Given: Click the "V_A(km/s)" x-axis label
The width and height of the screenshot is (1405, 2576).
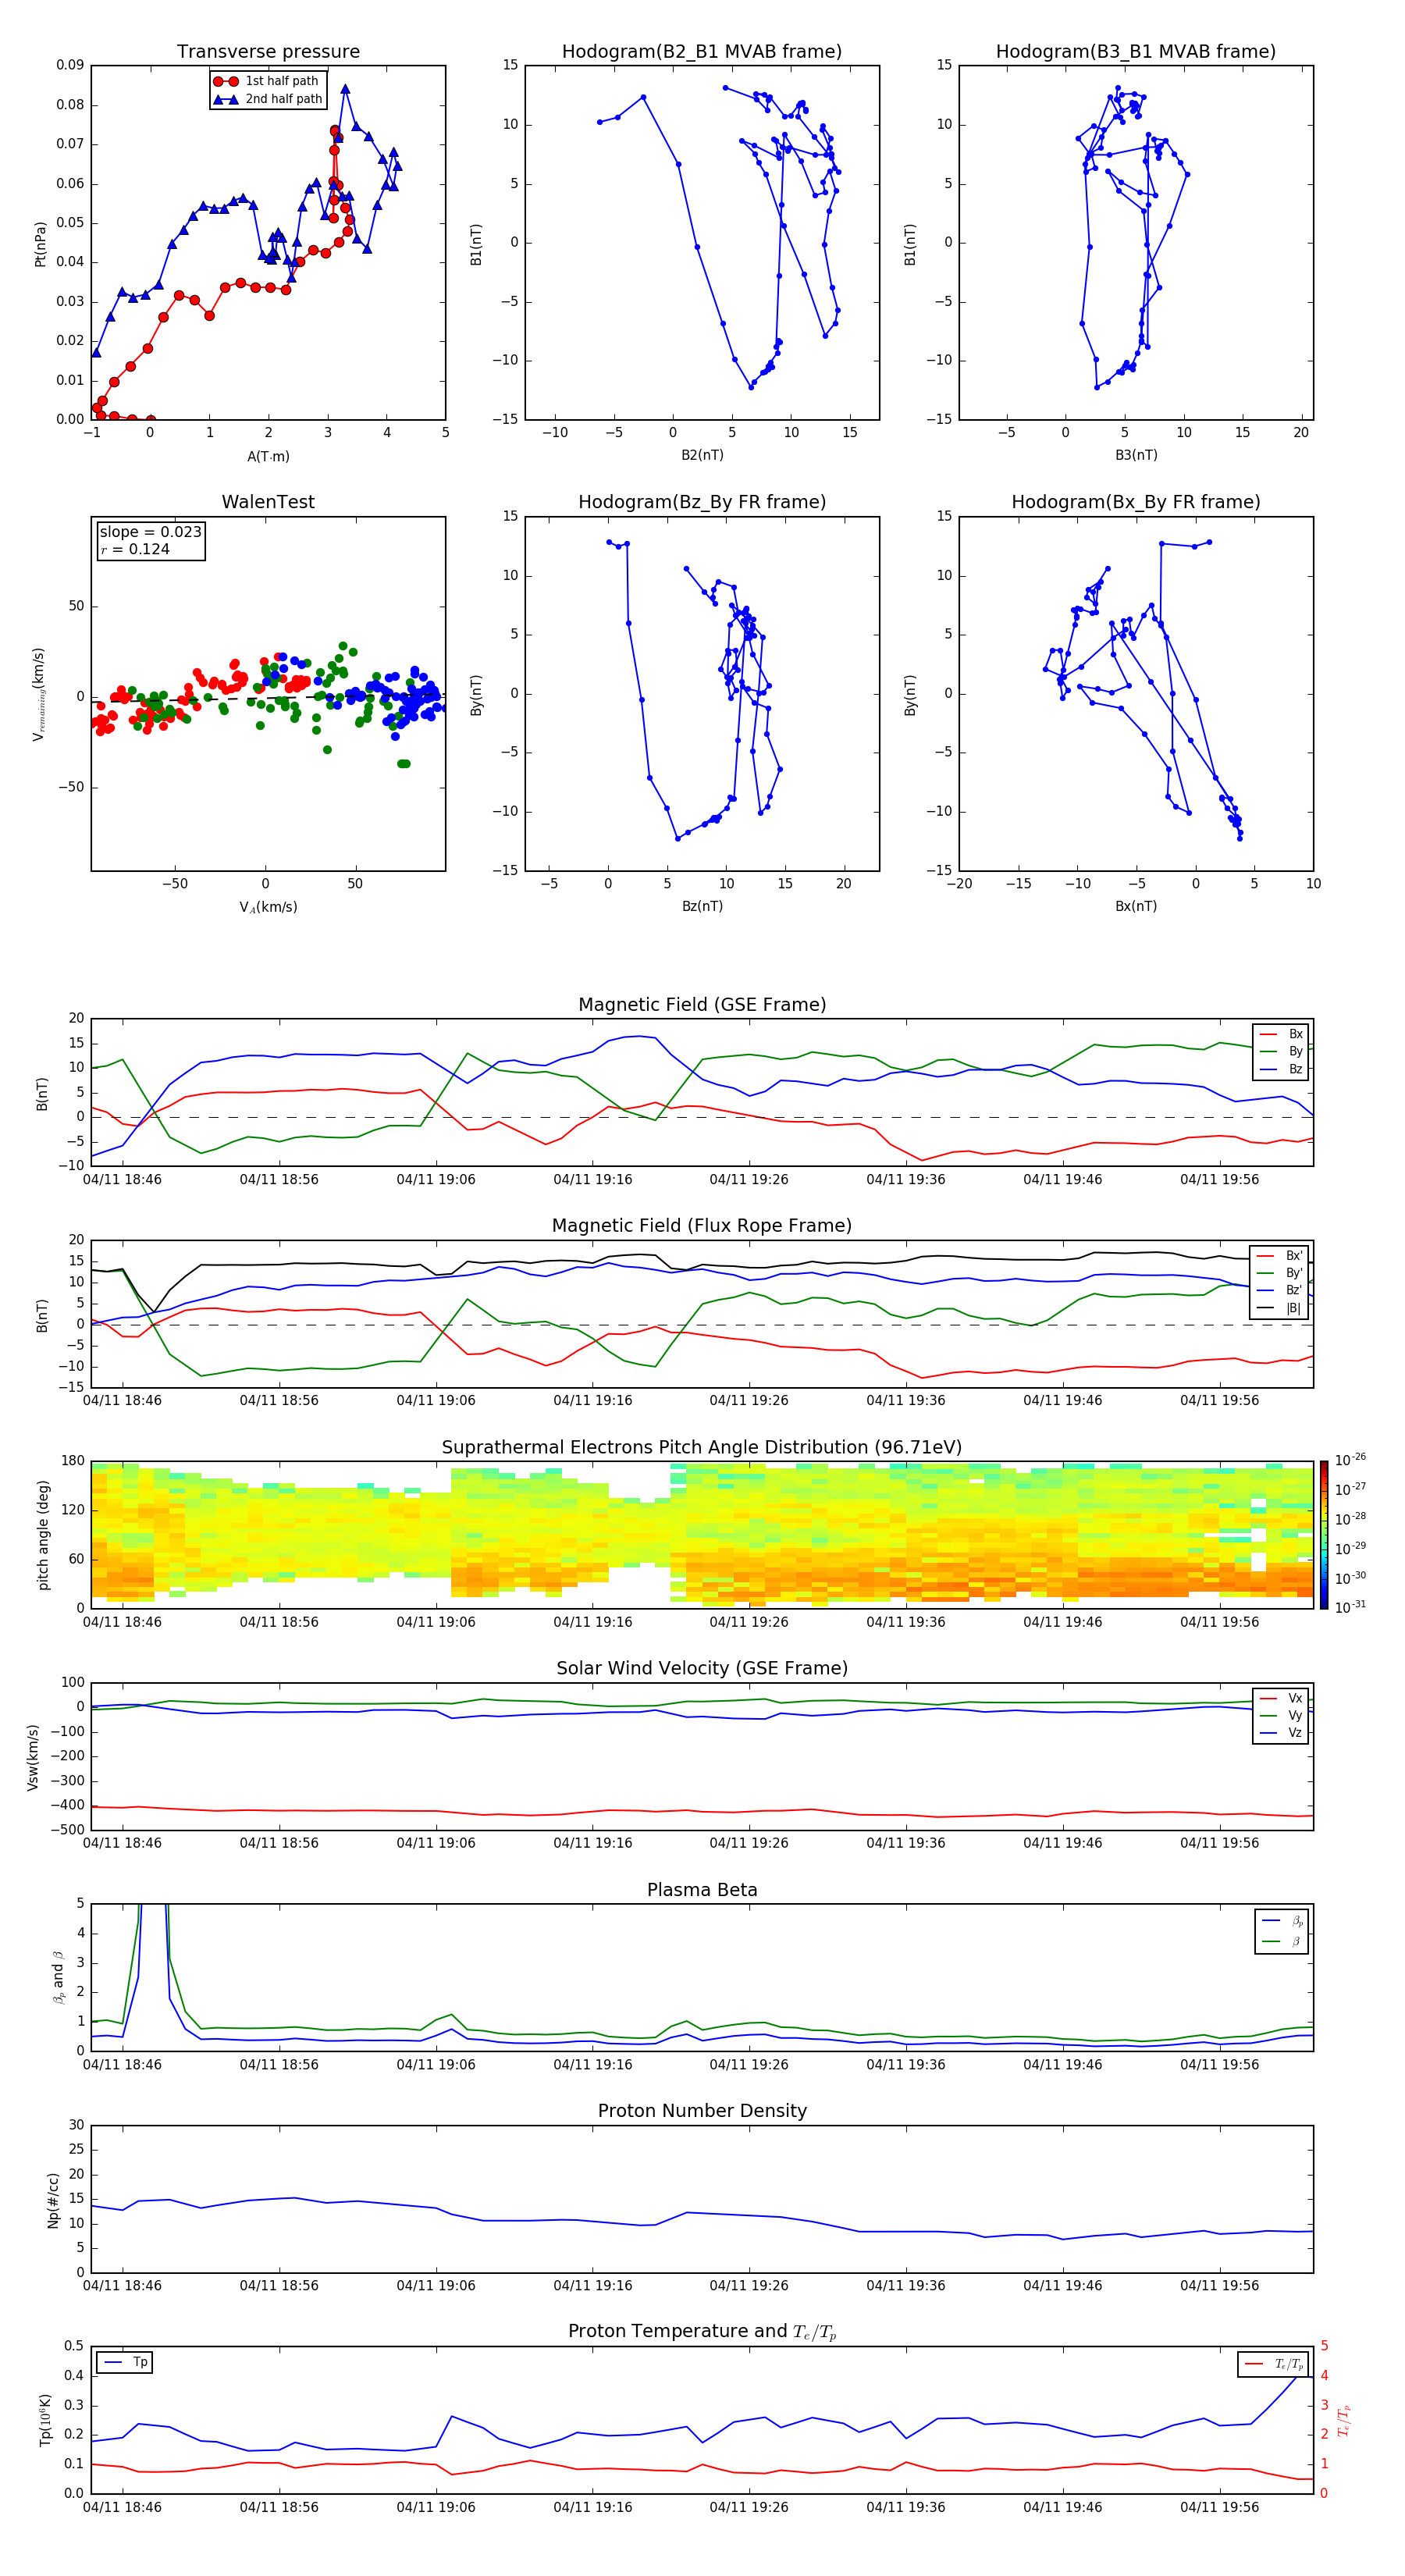Looking at the screenshot, I should 268,907.
